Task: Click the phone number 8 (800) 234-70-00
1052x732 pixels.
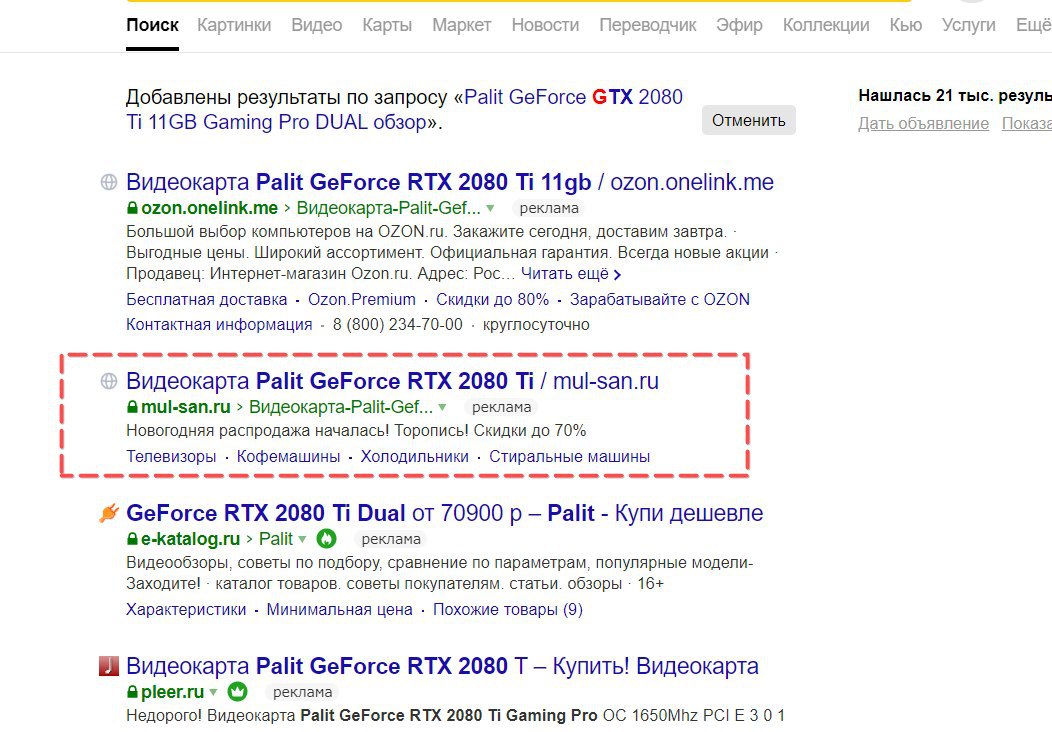Action: 398,325
